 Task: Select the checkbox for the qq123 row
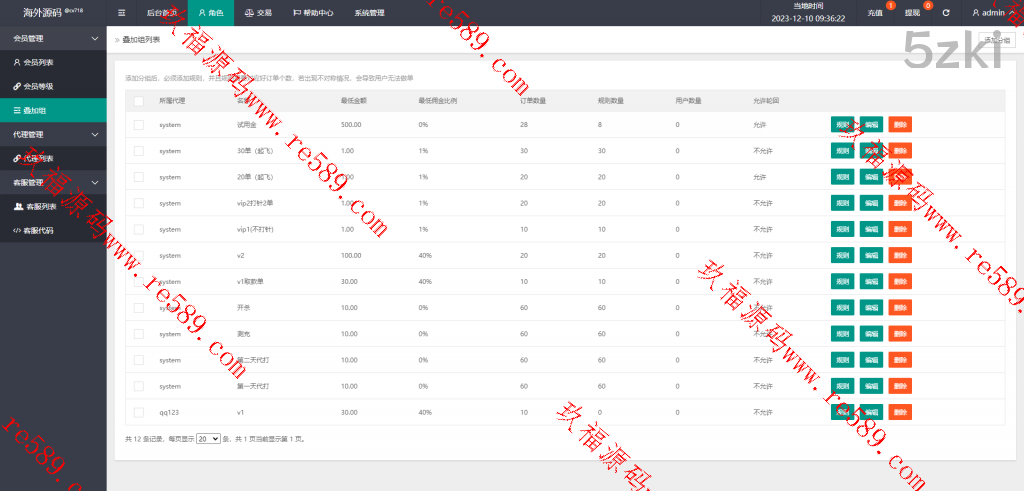(x=139, y=412)
